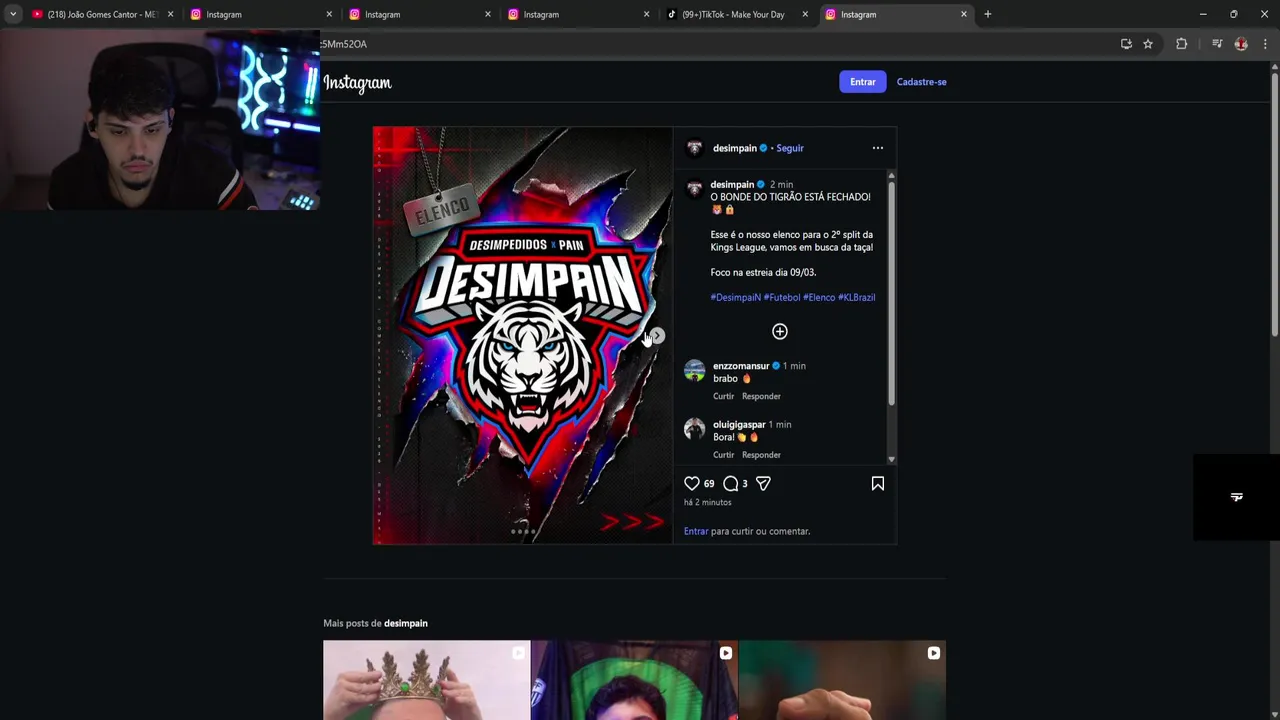Click Entrar link to like or comment
Screen dimensions: 1280x720
click(696, 531)
